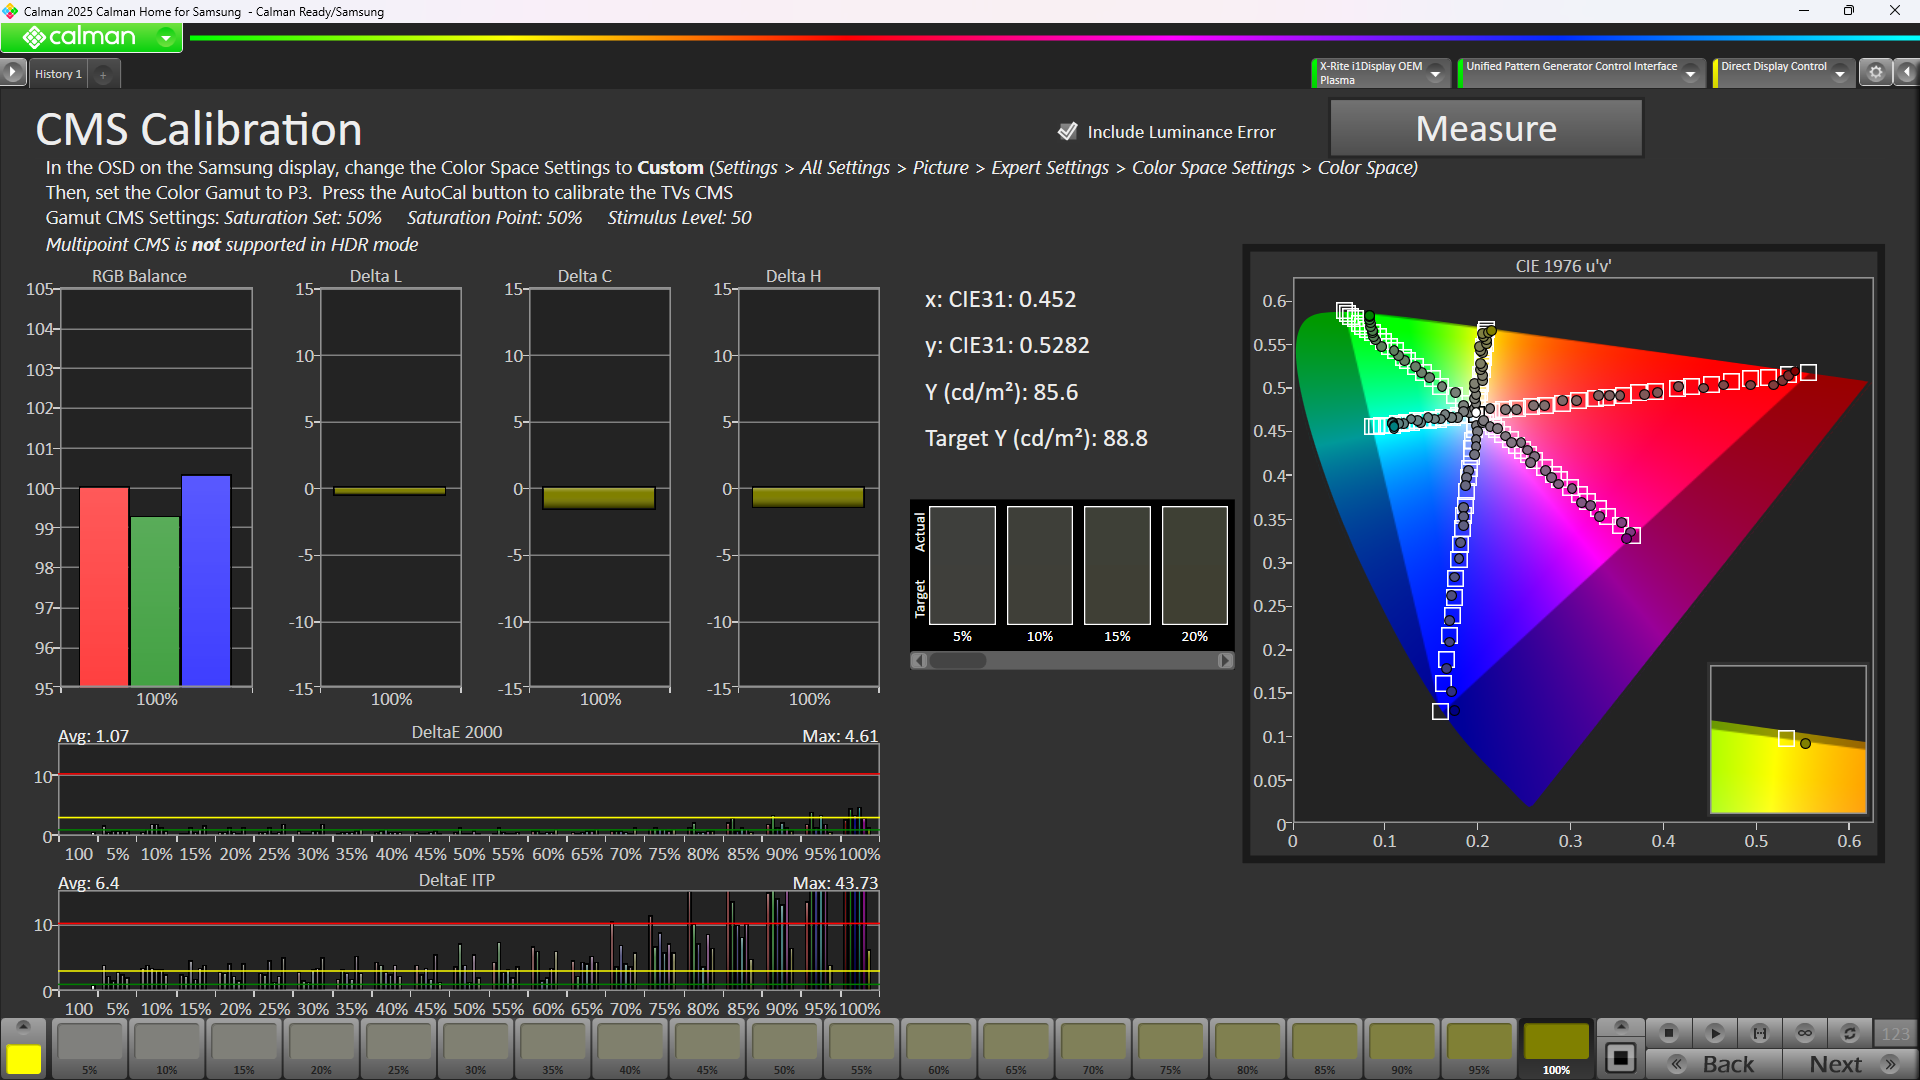
Task: Click the yellow 100% pattern toggle in strip
Action: click(1556, 1047)
